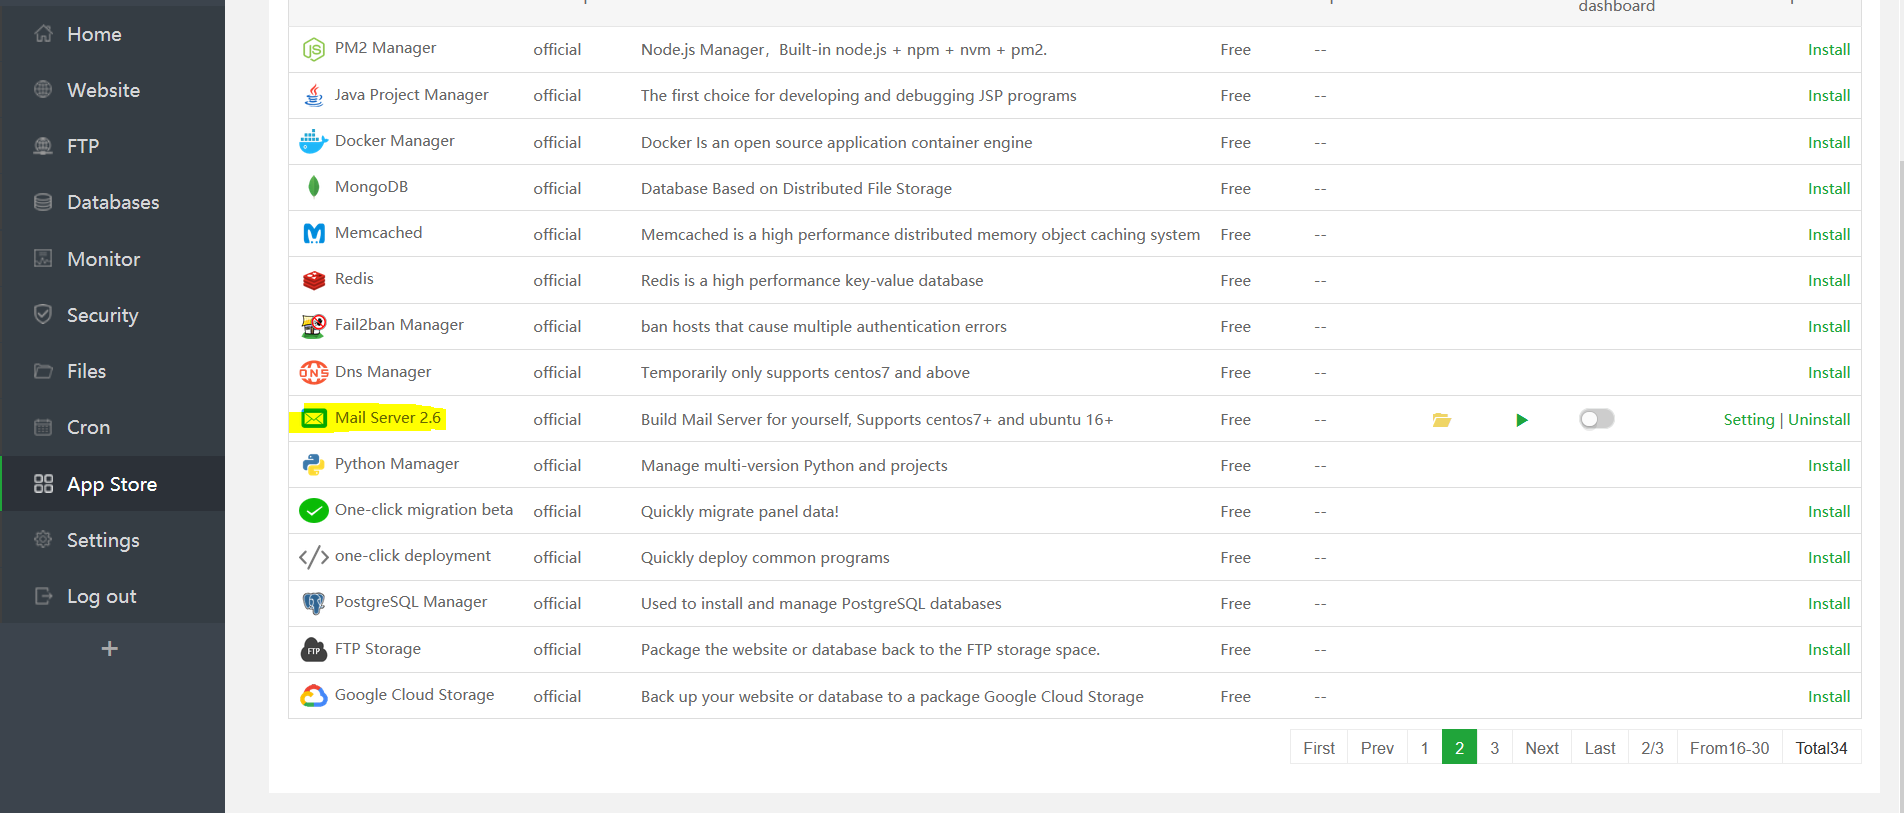Toggle Mail Server dashboard display switch
Image resolution: width=1904 pixels, height=813 pixels.
coord(1596,419)
